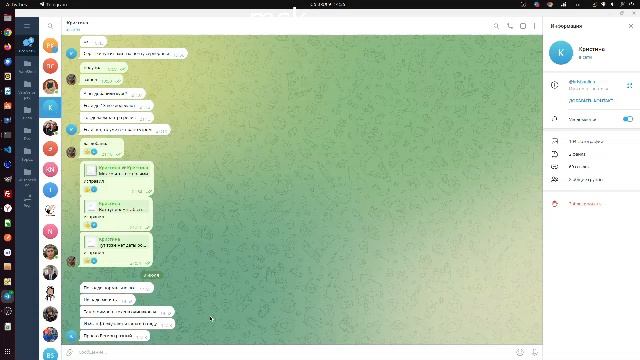Open the cat photo avatar chat

pyautogui.click(x=50, y=87)
